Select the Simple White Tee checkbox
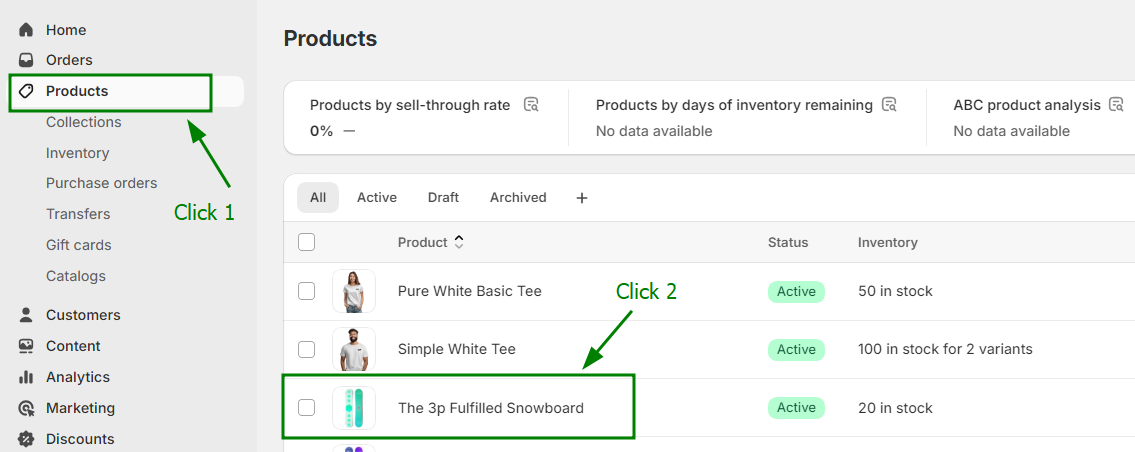The width and height of the screenshot is (1135, 452). click(x=307, y=349)
